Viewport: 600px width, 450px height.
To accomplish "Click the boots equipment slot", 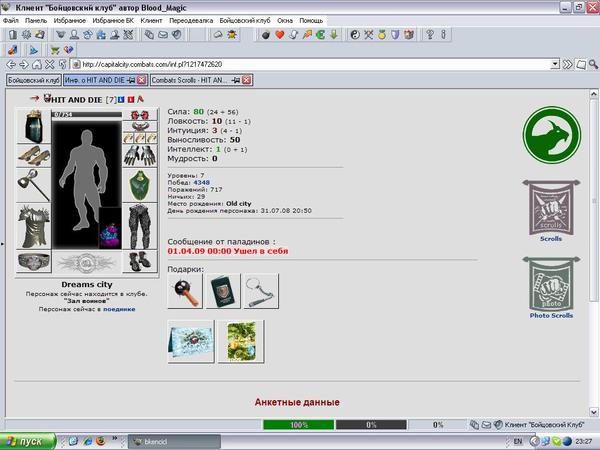I will click(x=140, y=261).
